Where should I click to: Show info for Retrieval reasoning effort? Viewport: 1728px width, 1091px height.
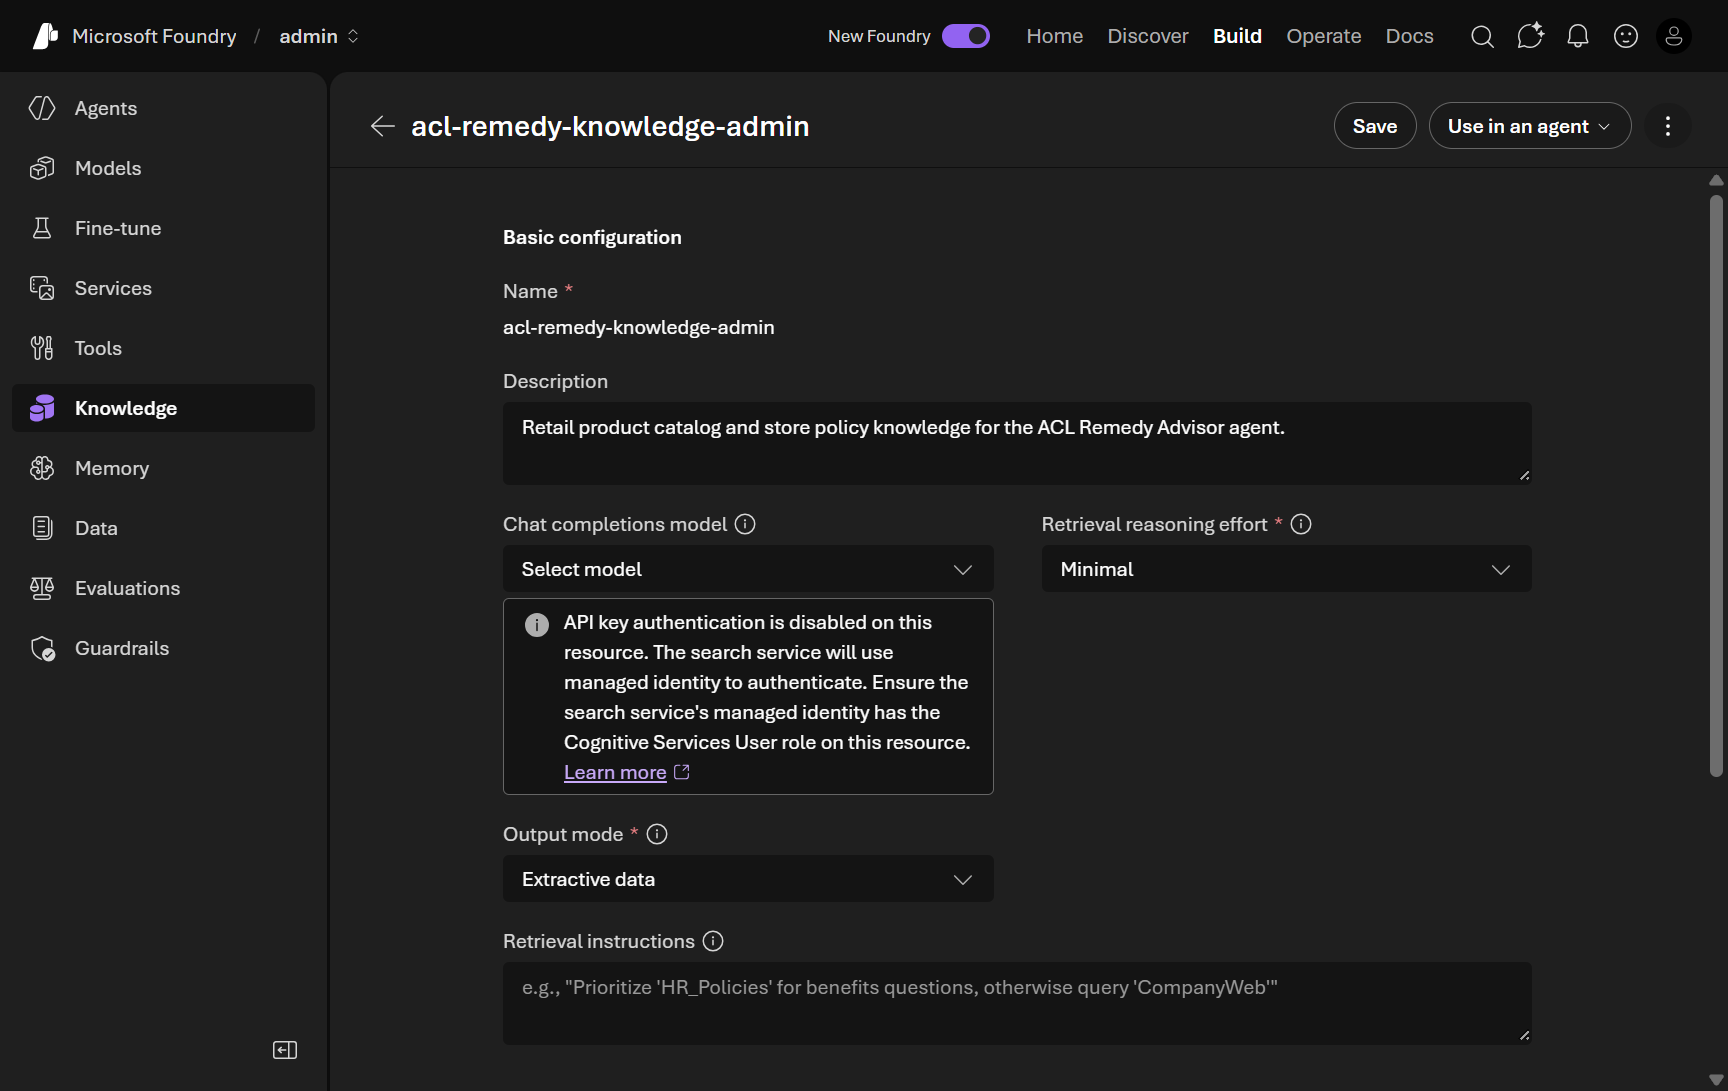pos(1301,524)
